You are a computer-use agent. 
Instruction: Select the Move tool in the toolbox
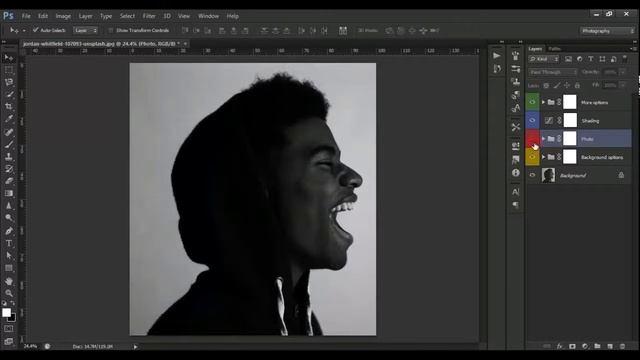coord(9,58)
